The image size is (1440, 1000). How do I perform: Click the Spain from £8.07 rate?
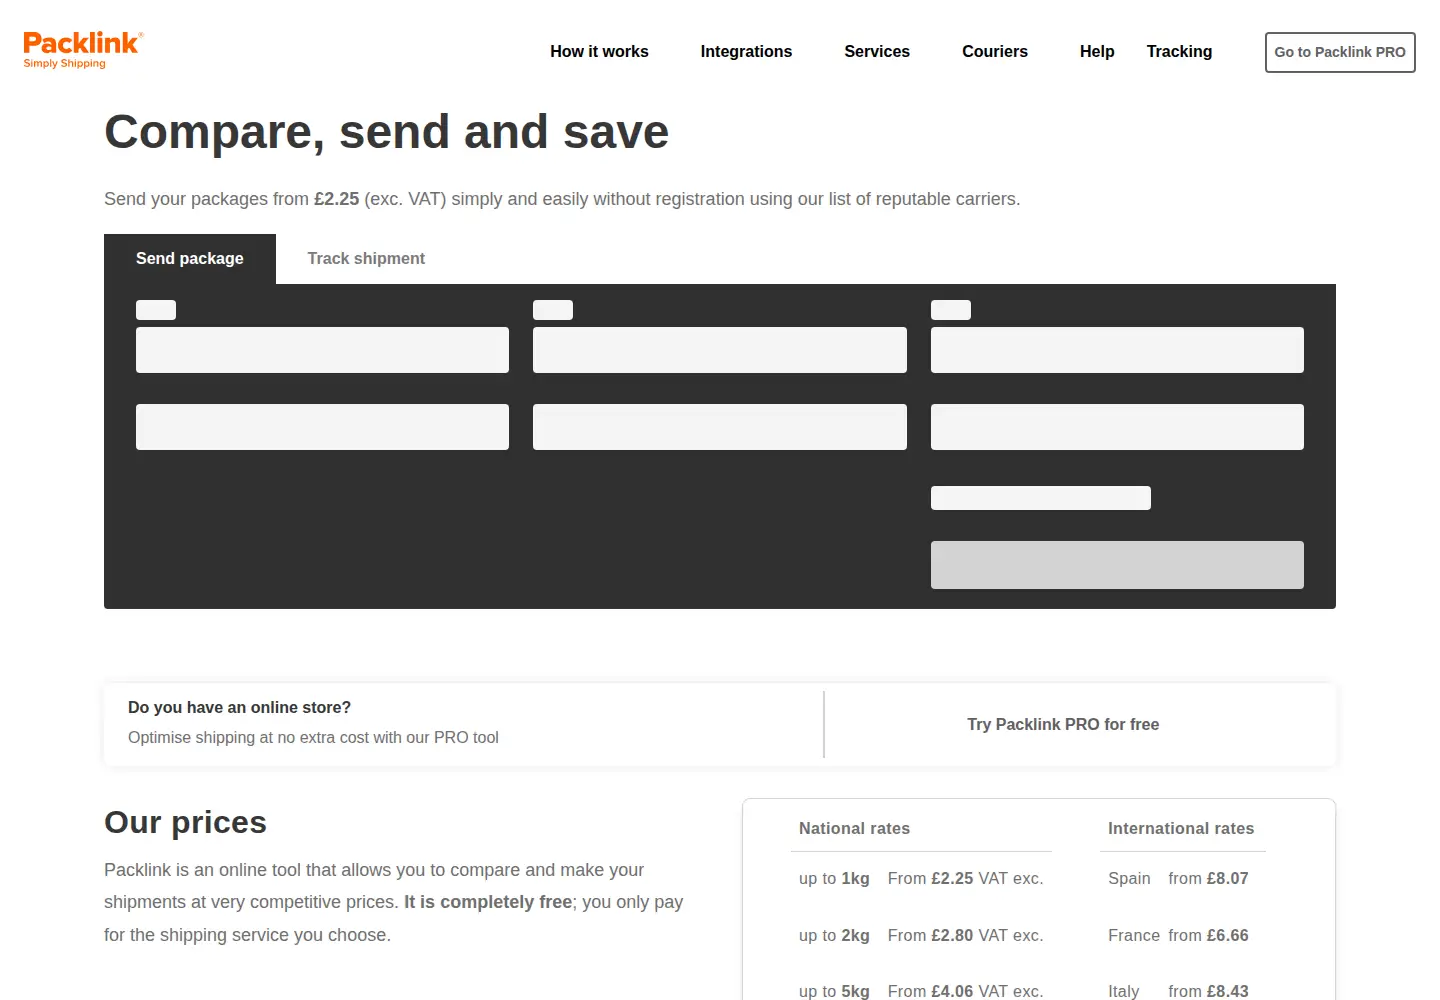tap(1178, 878)
